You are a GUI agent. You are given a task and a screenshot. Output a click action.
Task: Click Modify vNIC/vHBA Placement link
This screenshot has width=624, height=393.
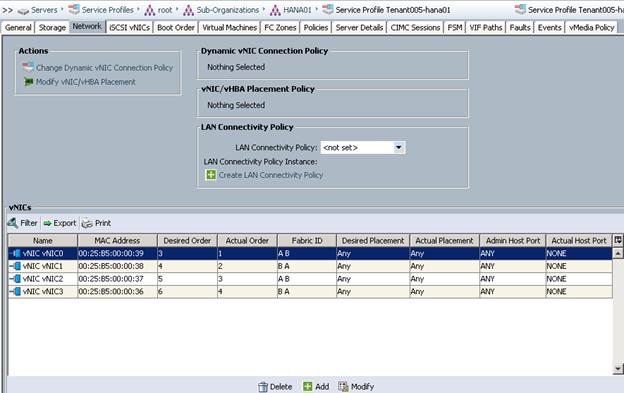[86, 82]
